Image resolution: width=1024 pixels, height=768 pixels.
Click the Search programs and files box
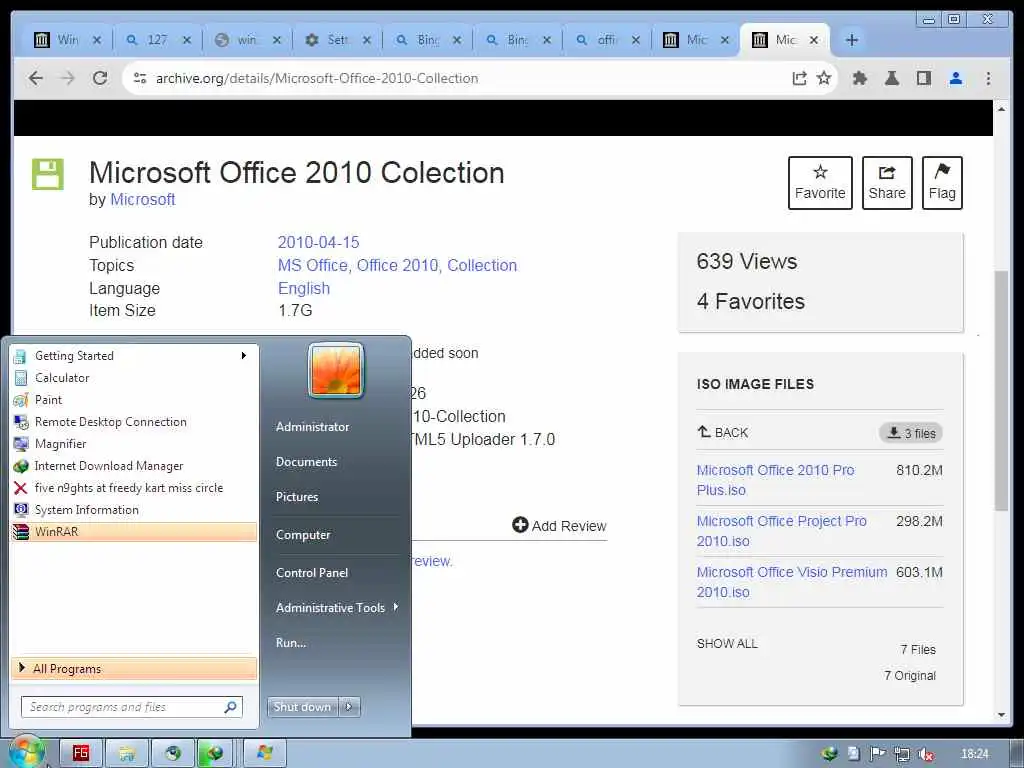pyautogui.click(x=132, y=707)
